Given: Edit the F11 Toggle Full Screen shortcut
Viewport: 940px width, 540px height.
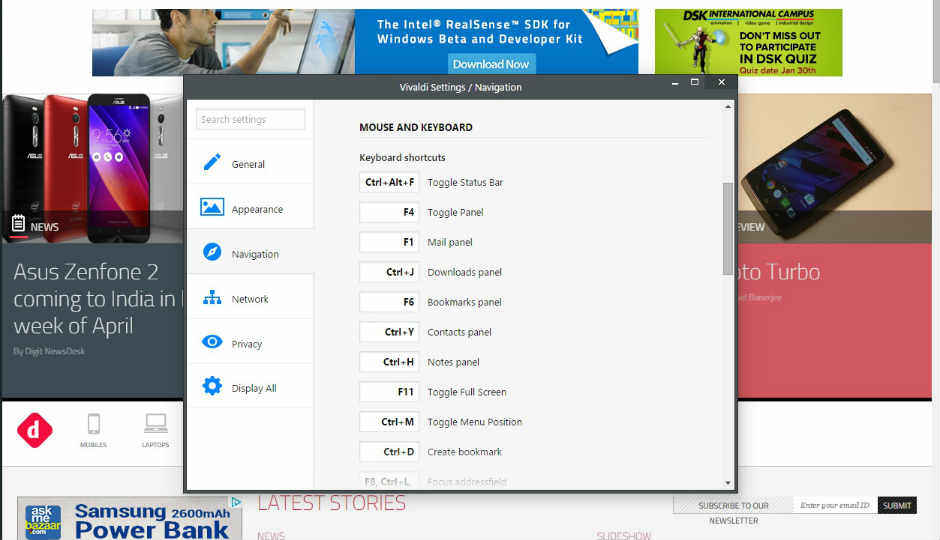Looking at the screenshot, I should (389, 392).
